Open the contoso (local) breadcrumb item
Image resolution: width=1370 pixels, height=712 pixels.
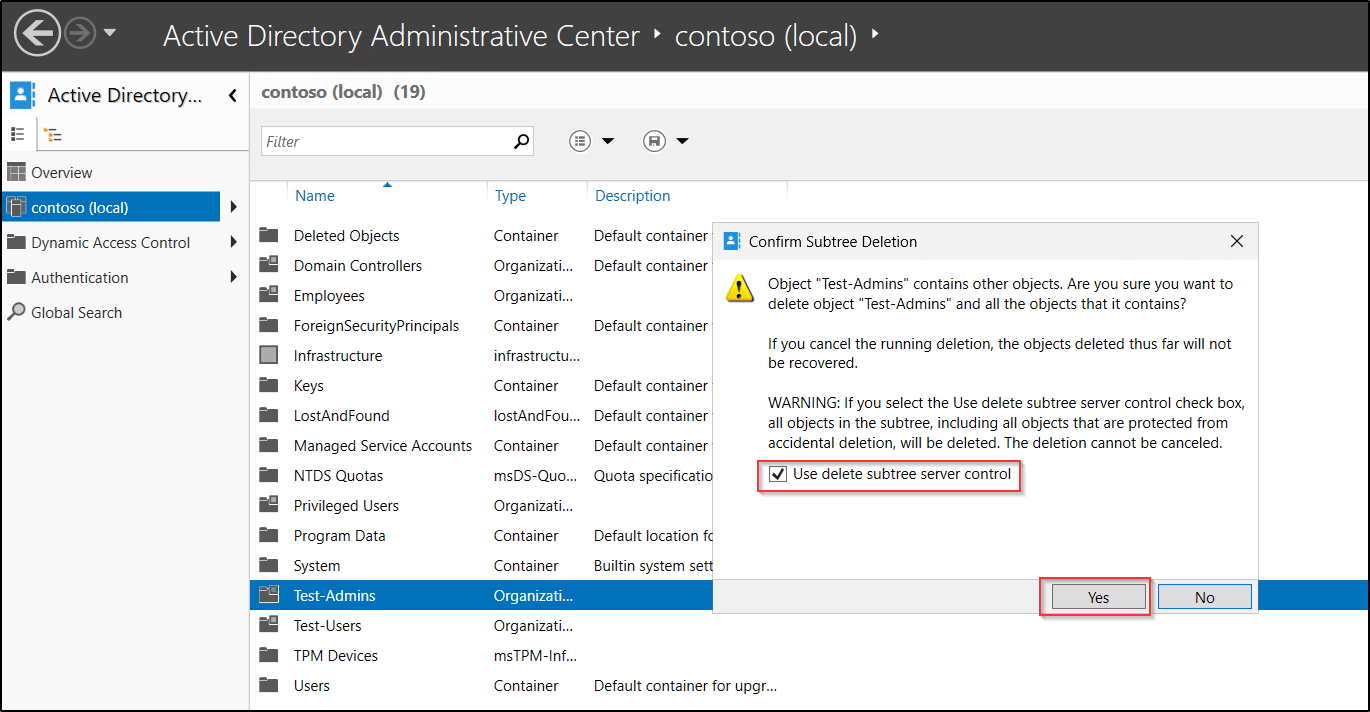765,36
